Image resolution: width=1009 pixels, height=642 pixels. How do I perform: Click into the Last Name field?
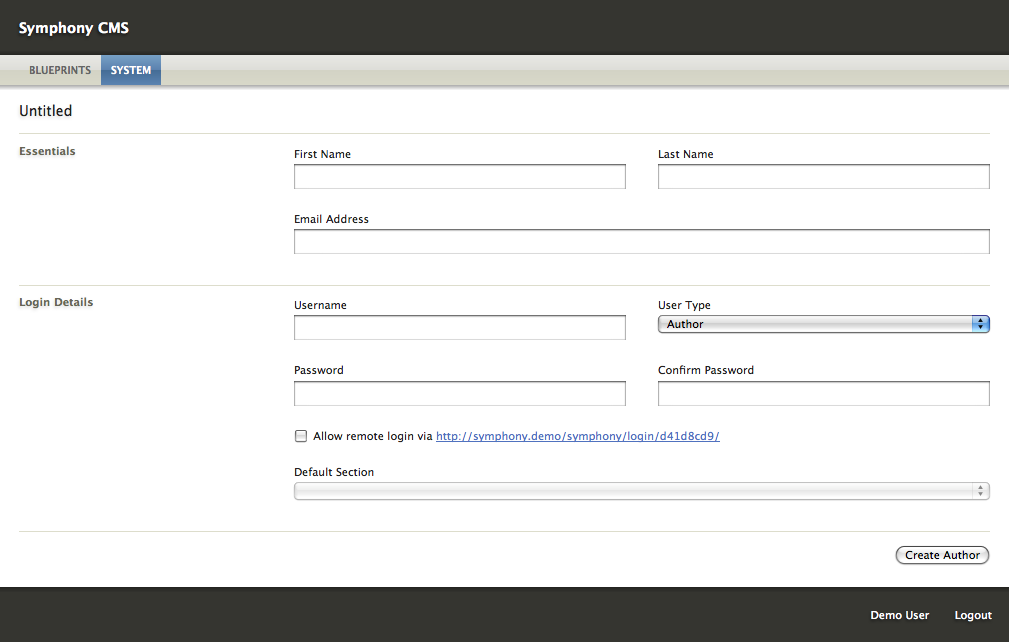pyautogui.click(x=823, y=177)
